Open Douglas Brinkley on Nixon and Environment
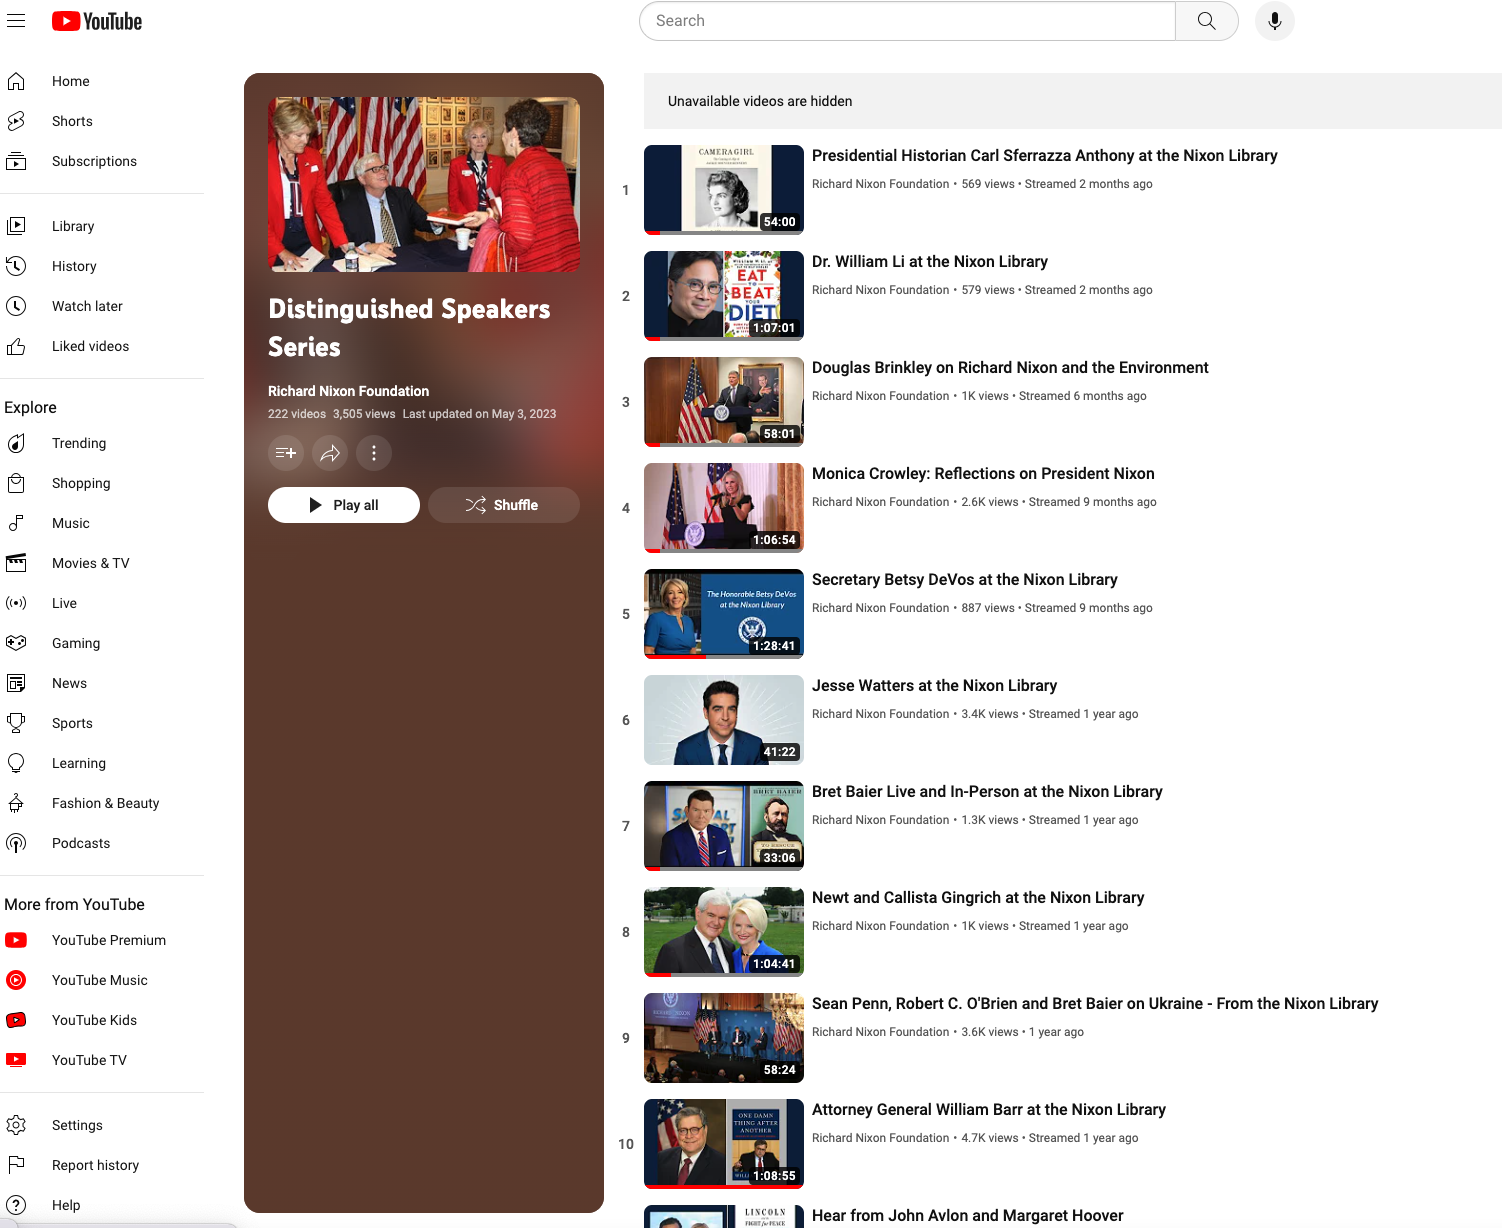 coord(1010,368)
